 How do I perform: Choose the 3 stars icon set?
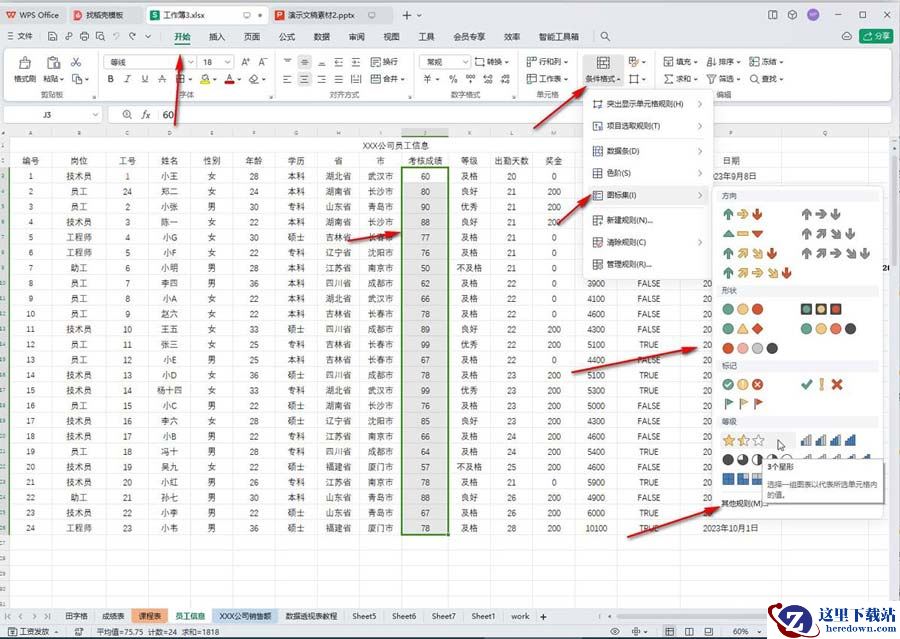(x=743, y=440)
